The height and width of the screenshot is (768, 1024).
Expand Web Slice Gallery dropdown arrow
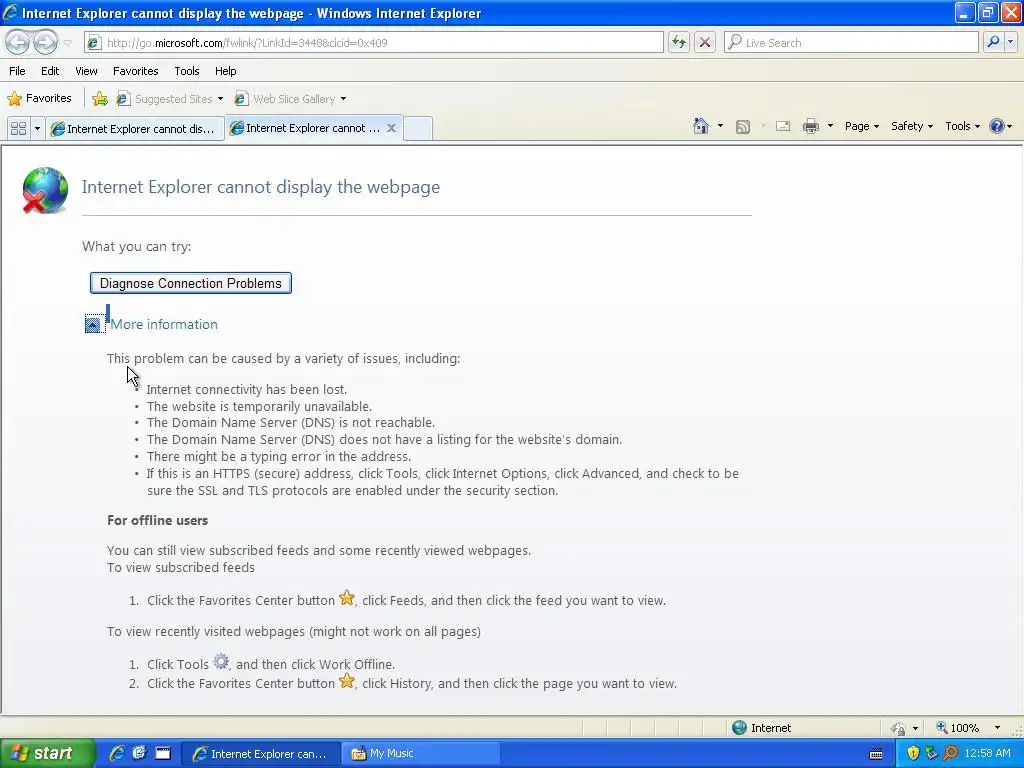[344, 99]
